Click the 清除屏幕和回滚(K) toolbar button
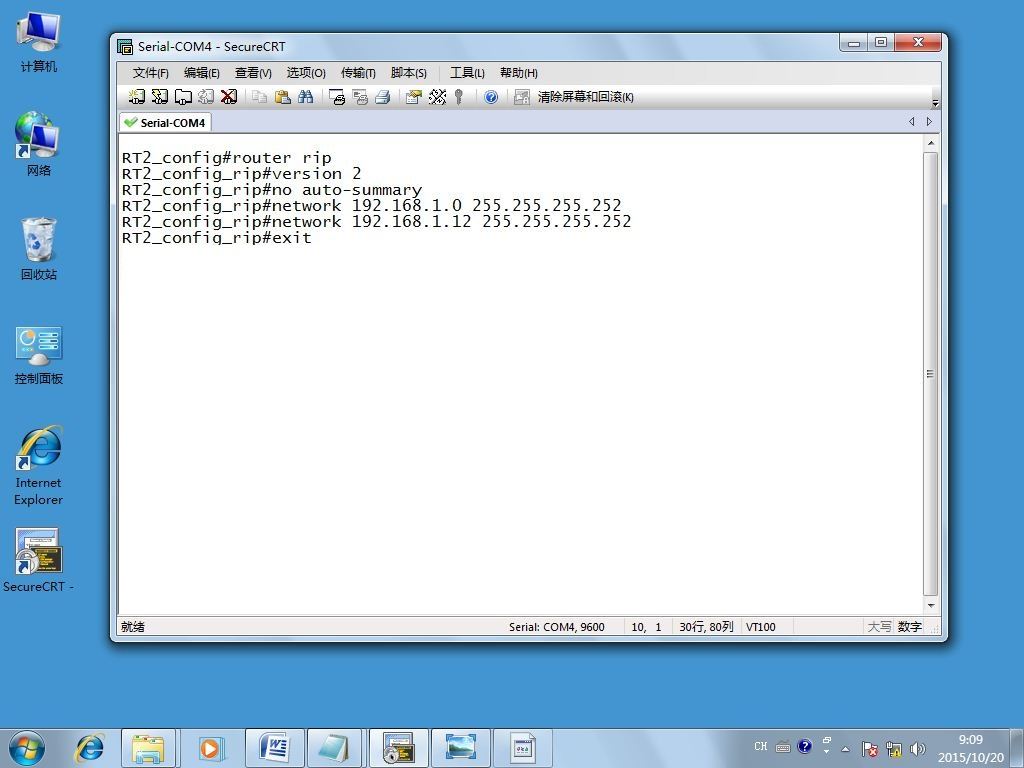1024x768 pixels. tap(585, 97)
